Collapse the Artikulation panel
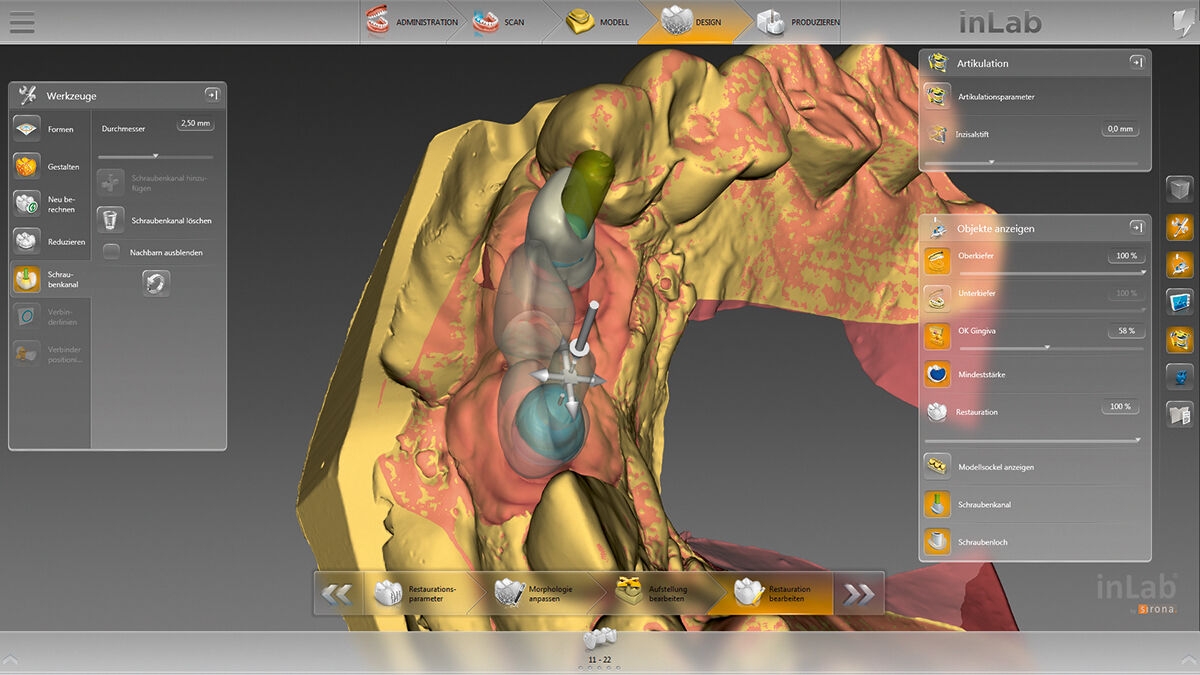The image size is (1200, 675). pos(1137,62)
